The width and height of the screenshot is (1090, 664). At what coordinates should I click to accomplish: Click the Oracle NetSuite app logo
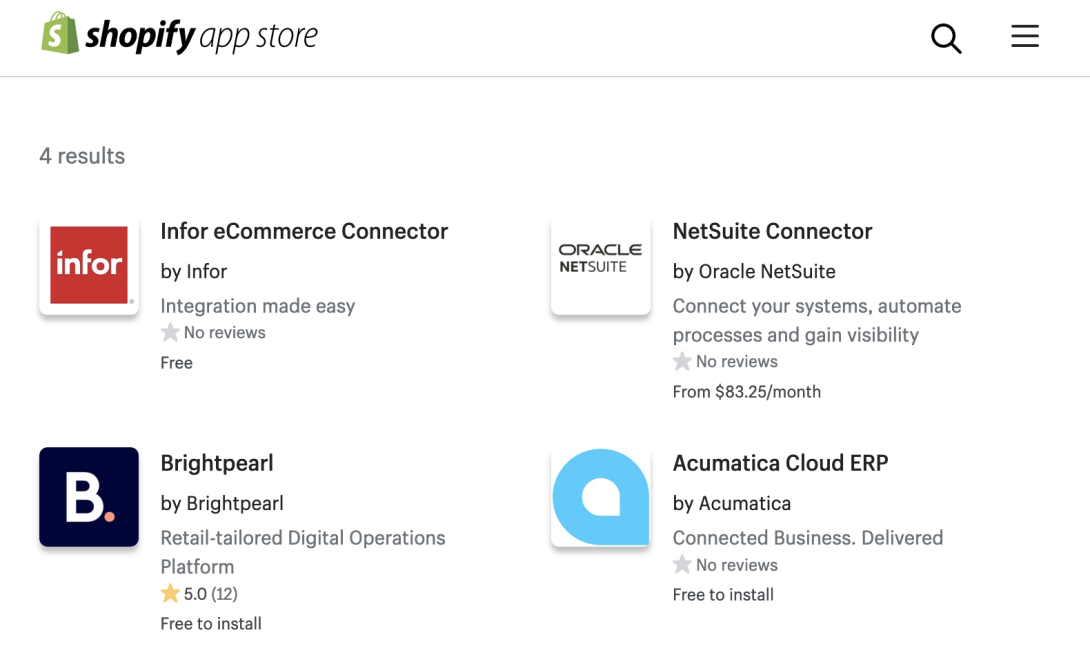pos(600,265)
